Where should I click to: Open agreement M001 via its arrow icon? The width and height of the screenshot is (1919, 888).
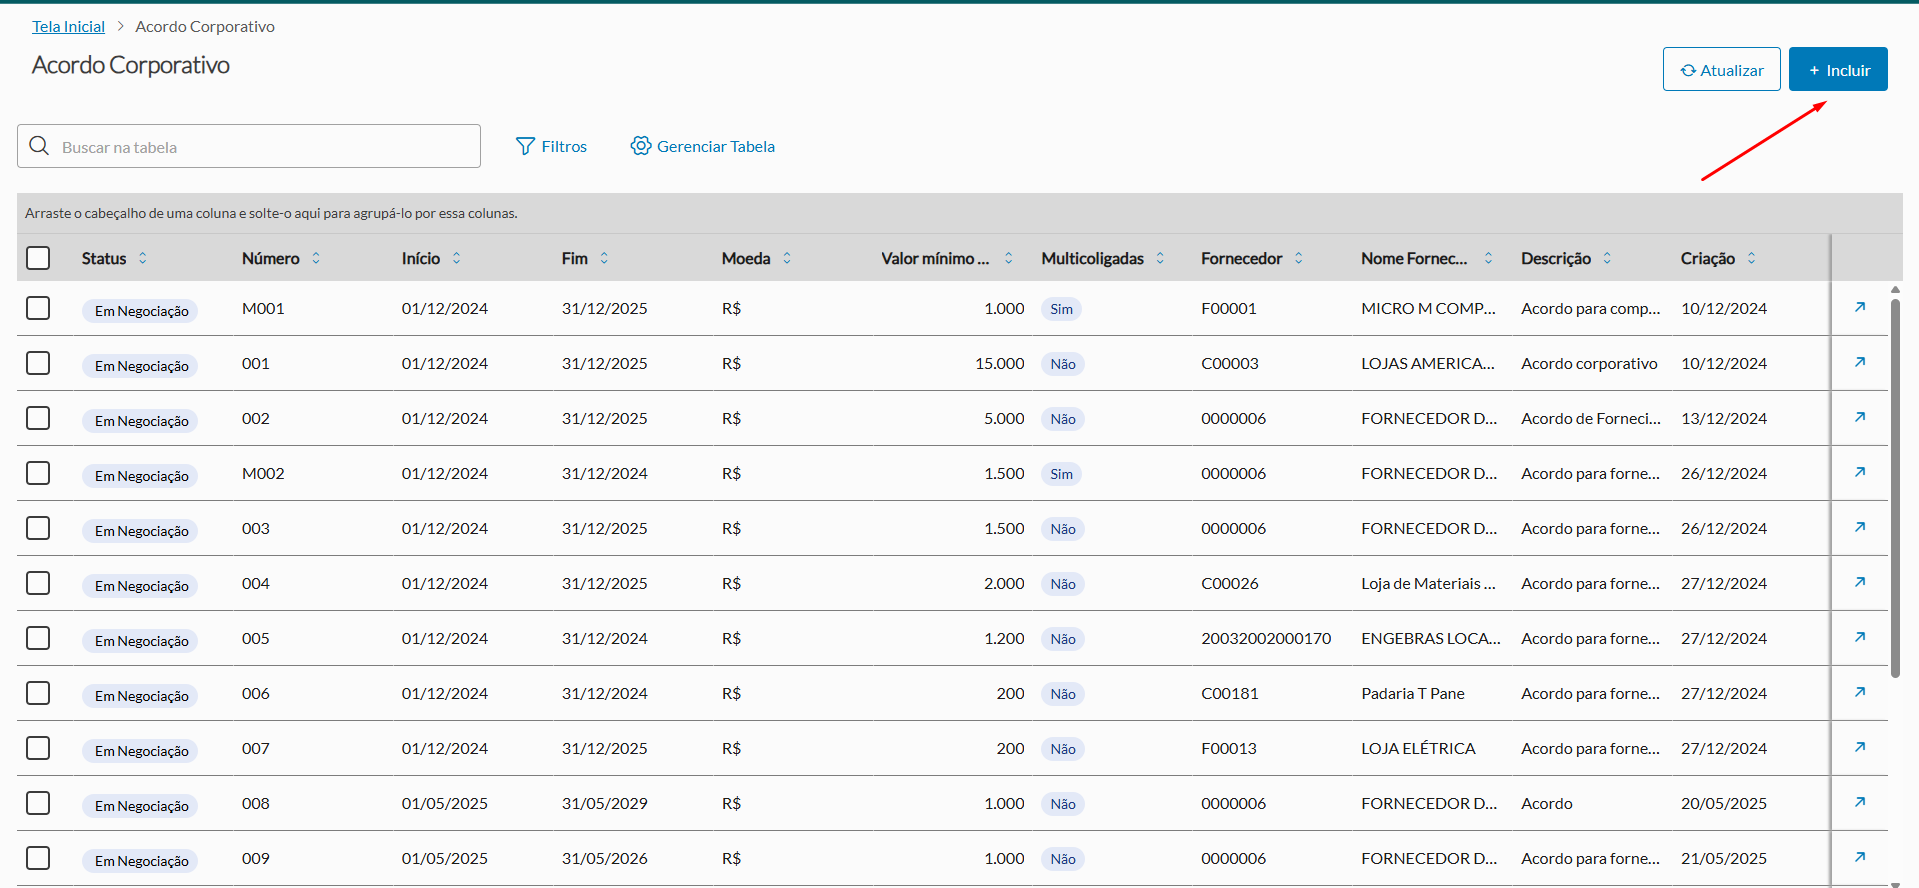[x=1860, y=307]
